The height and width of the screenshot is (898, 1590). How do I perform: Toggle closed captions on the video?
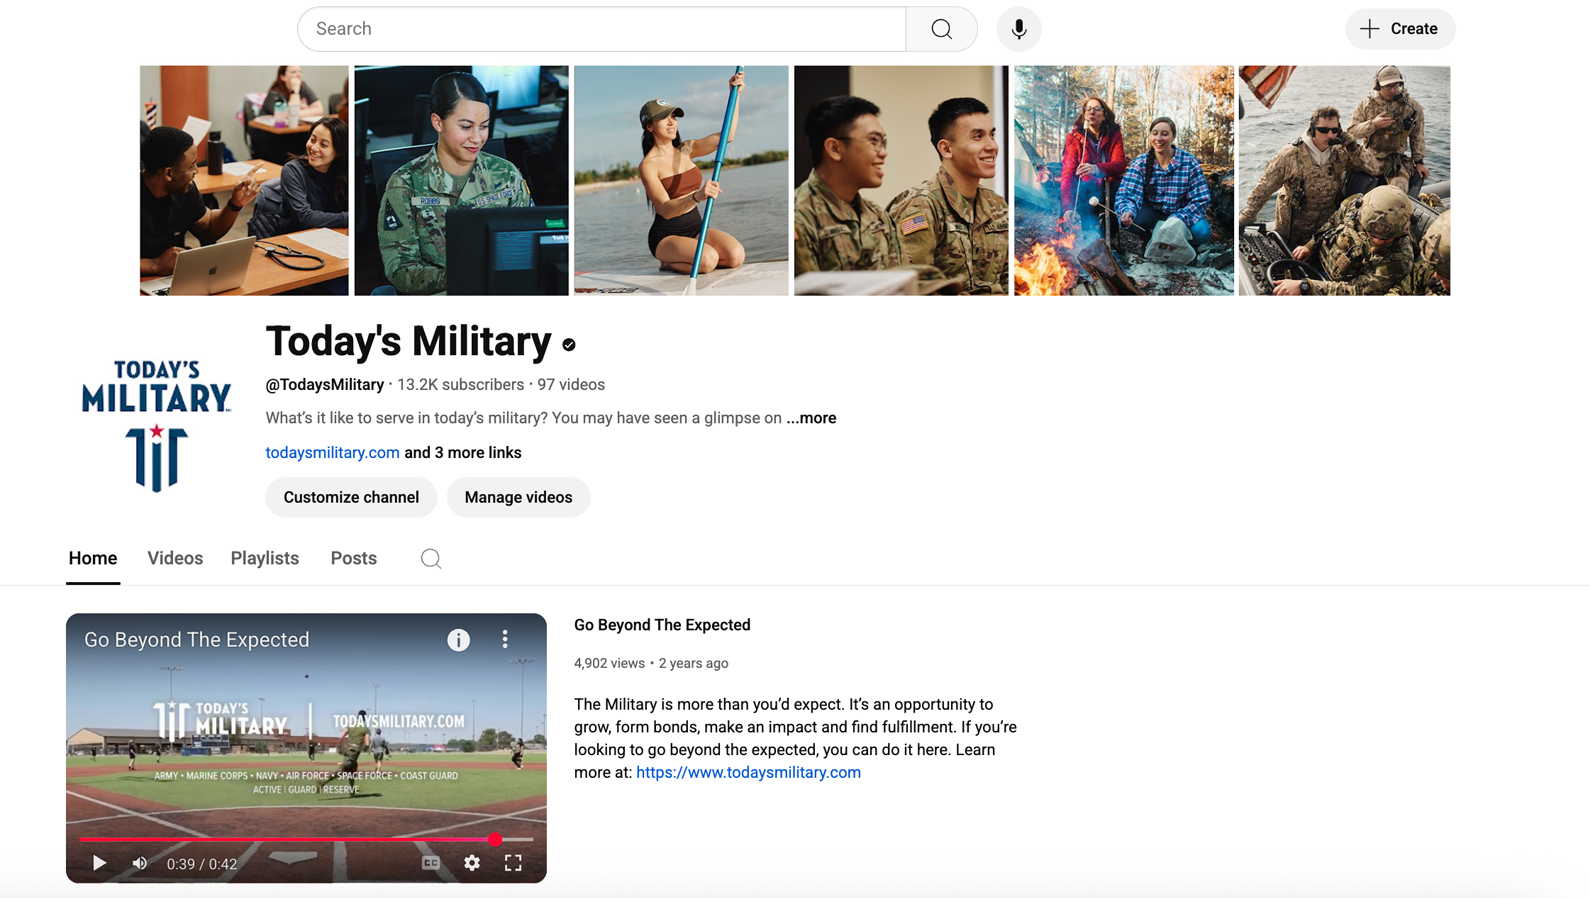point(431,863)
